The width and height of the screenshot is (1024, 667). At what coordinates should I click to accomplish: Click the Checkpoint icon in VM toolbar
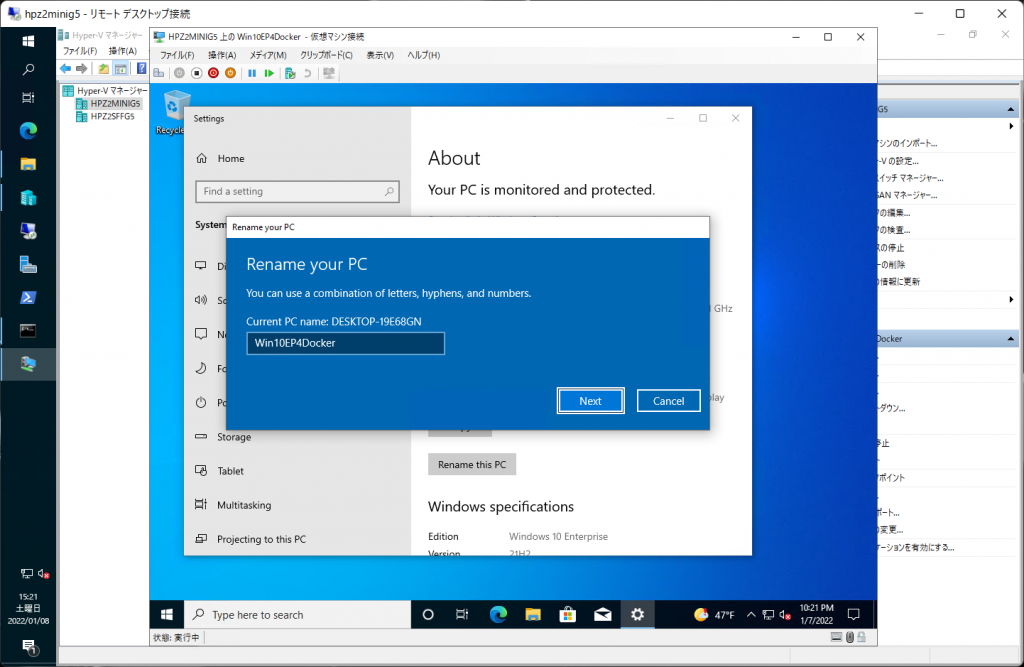(x=291, y=73)
